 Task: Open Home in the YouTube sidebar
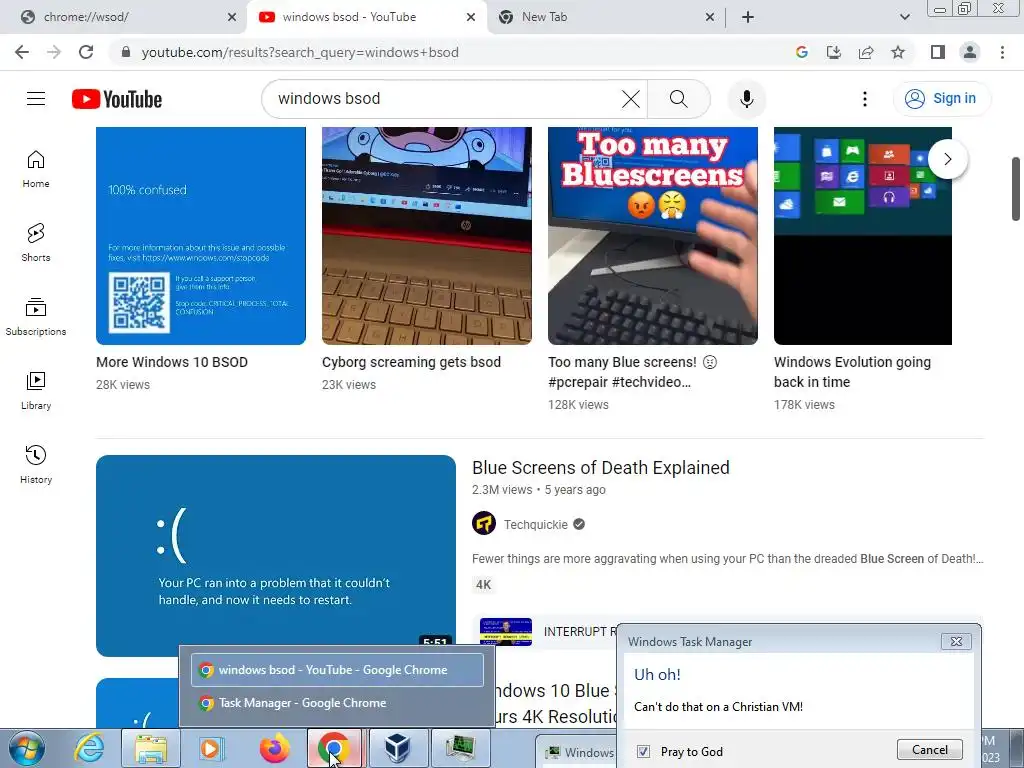click(36, 169)
